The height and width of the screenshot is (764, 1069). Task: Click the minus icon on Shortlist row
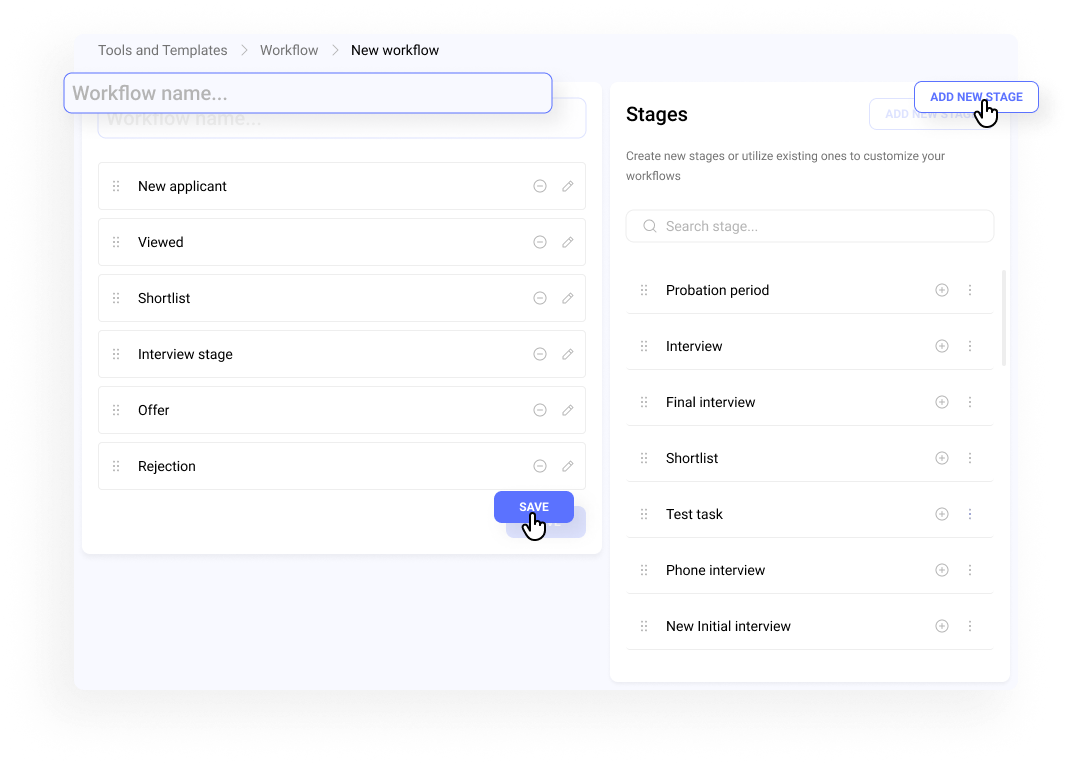click(x=540, y=298)
